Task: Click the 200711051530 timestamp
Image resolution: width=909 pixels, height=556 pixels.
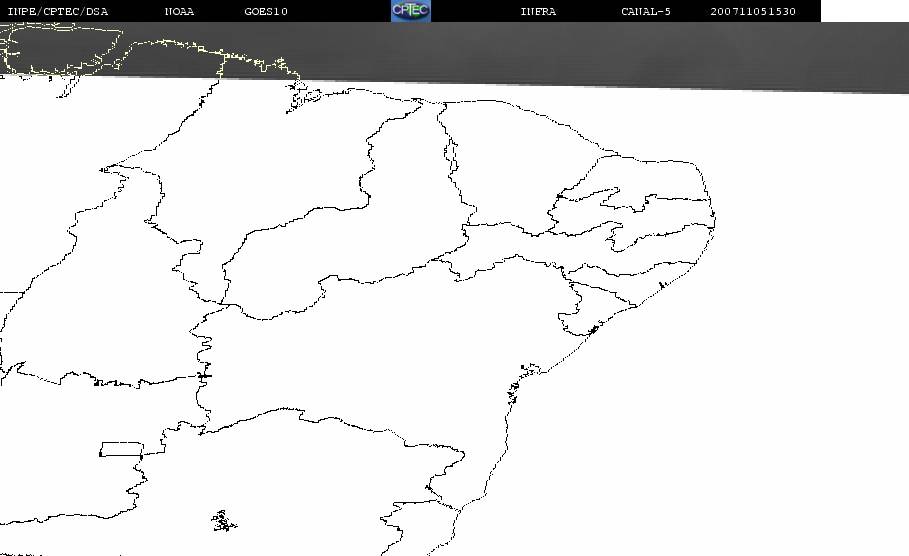Action: (x=753, y=12)
